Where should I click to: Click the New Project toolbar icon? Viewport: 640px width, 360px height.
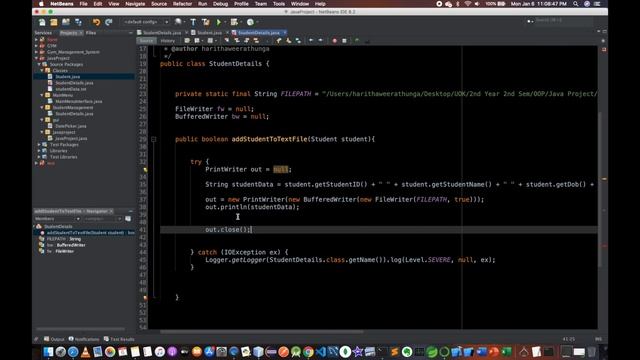54,22
